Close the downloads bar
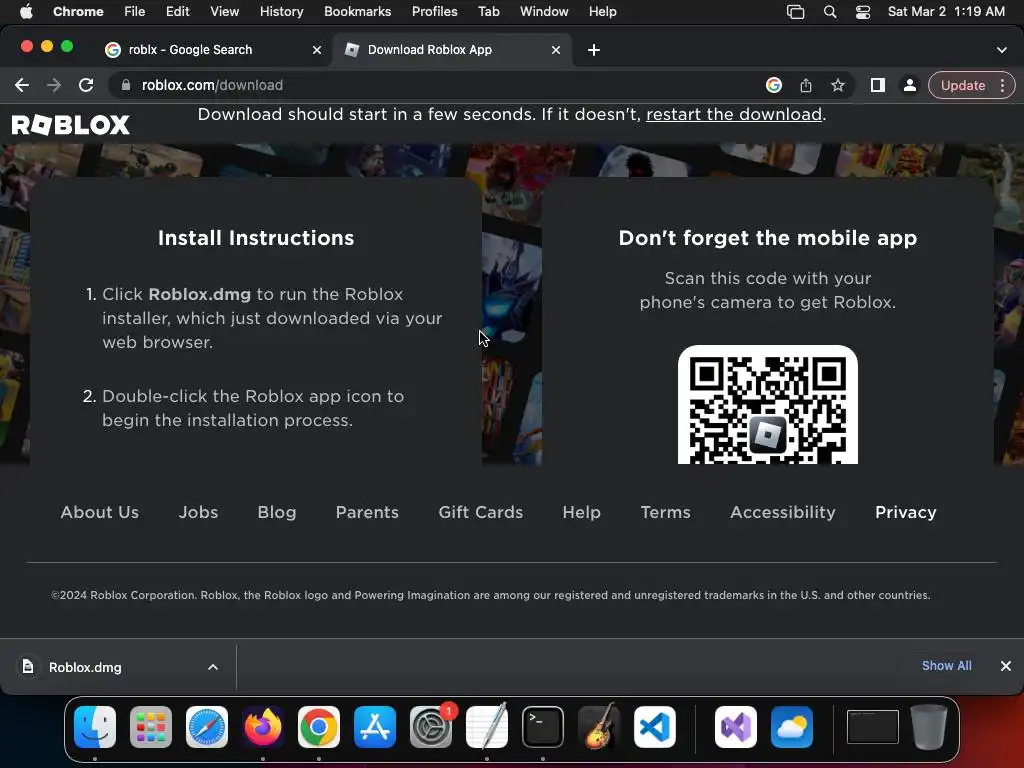 tap(1006, 665)
